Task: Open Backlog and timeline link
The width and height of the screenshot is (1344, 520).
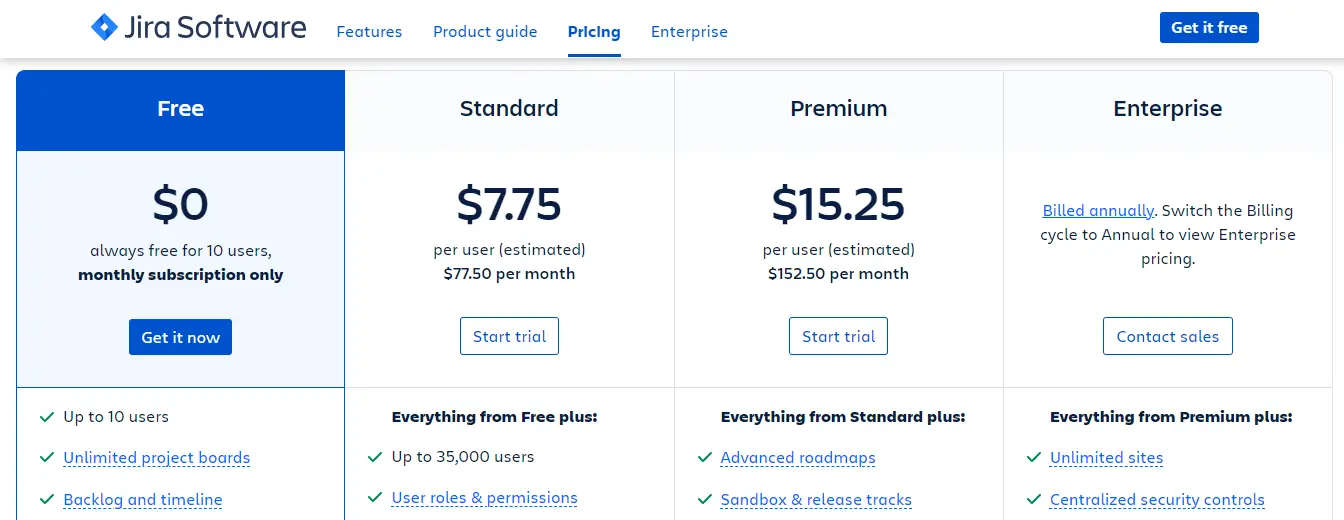Action: coord(143,500)
